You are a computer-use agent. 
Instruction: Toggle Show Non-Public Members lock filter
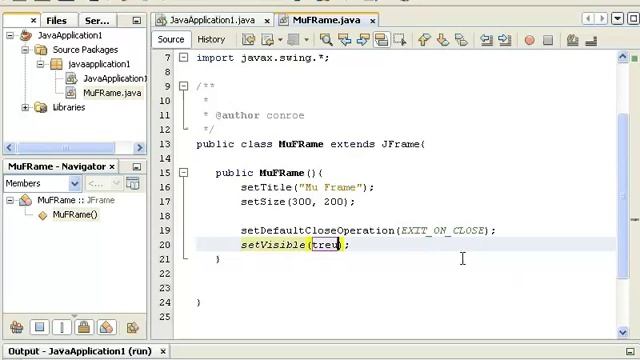click(84, 327)
